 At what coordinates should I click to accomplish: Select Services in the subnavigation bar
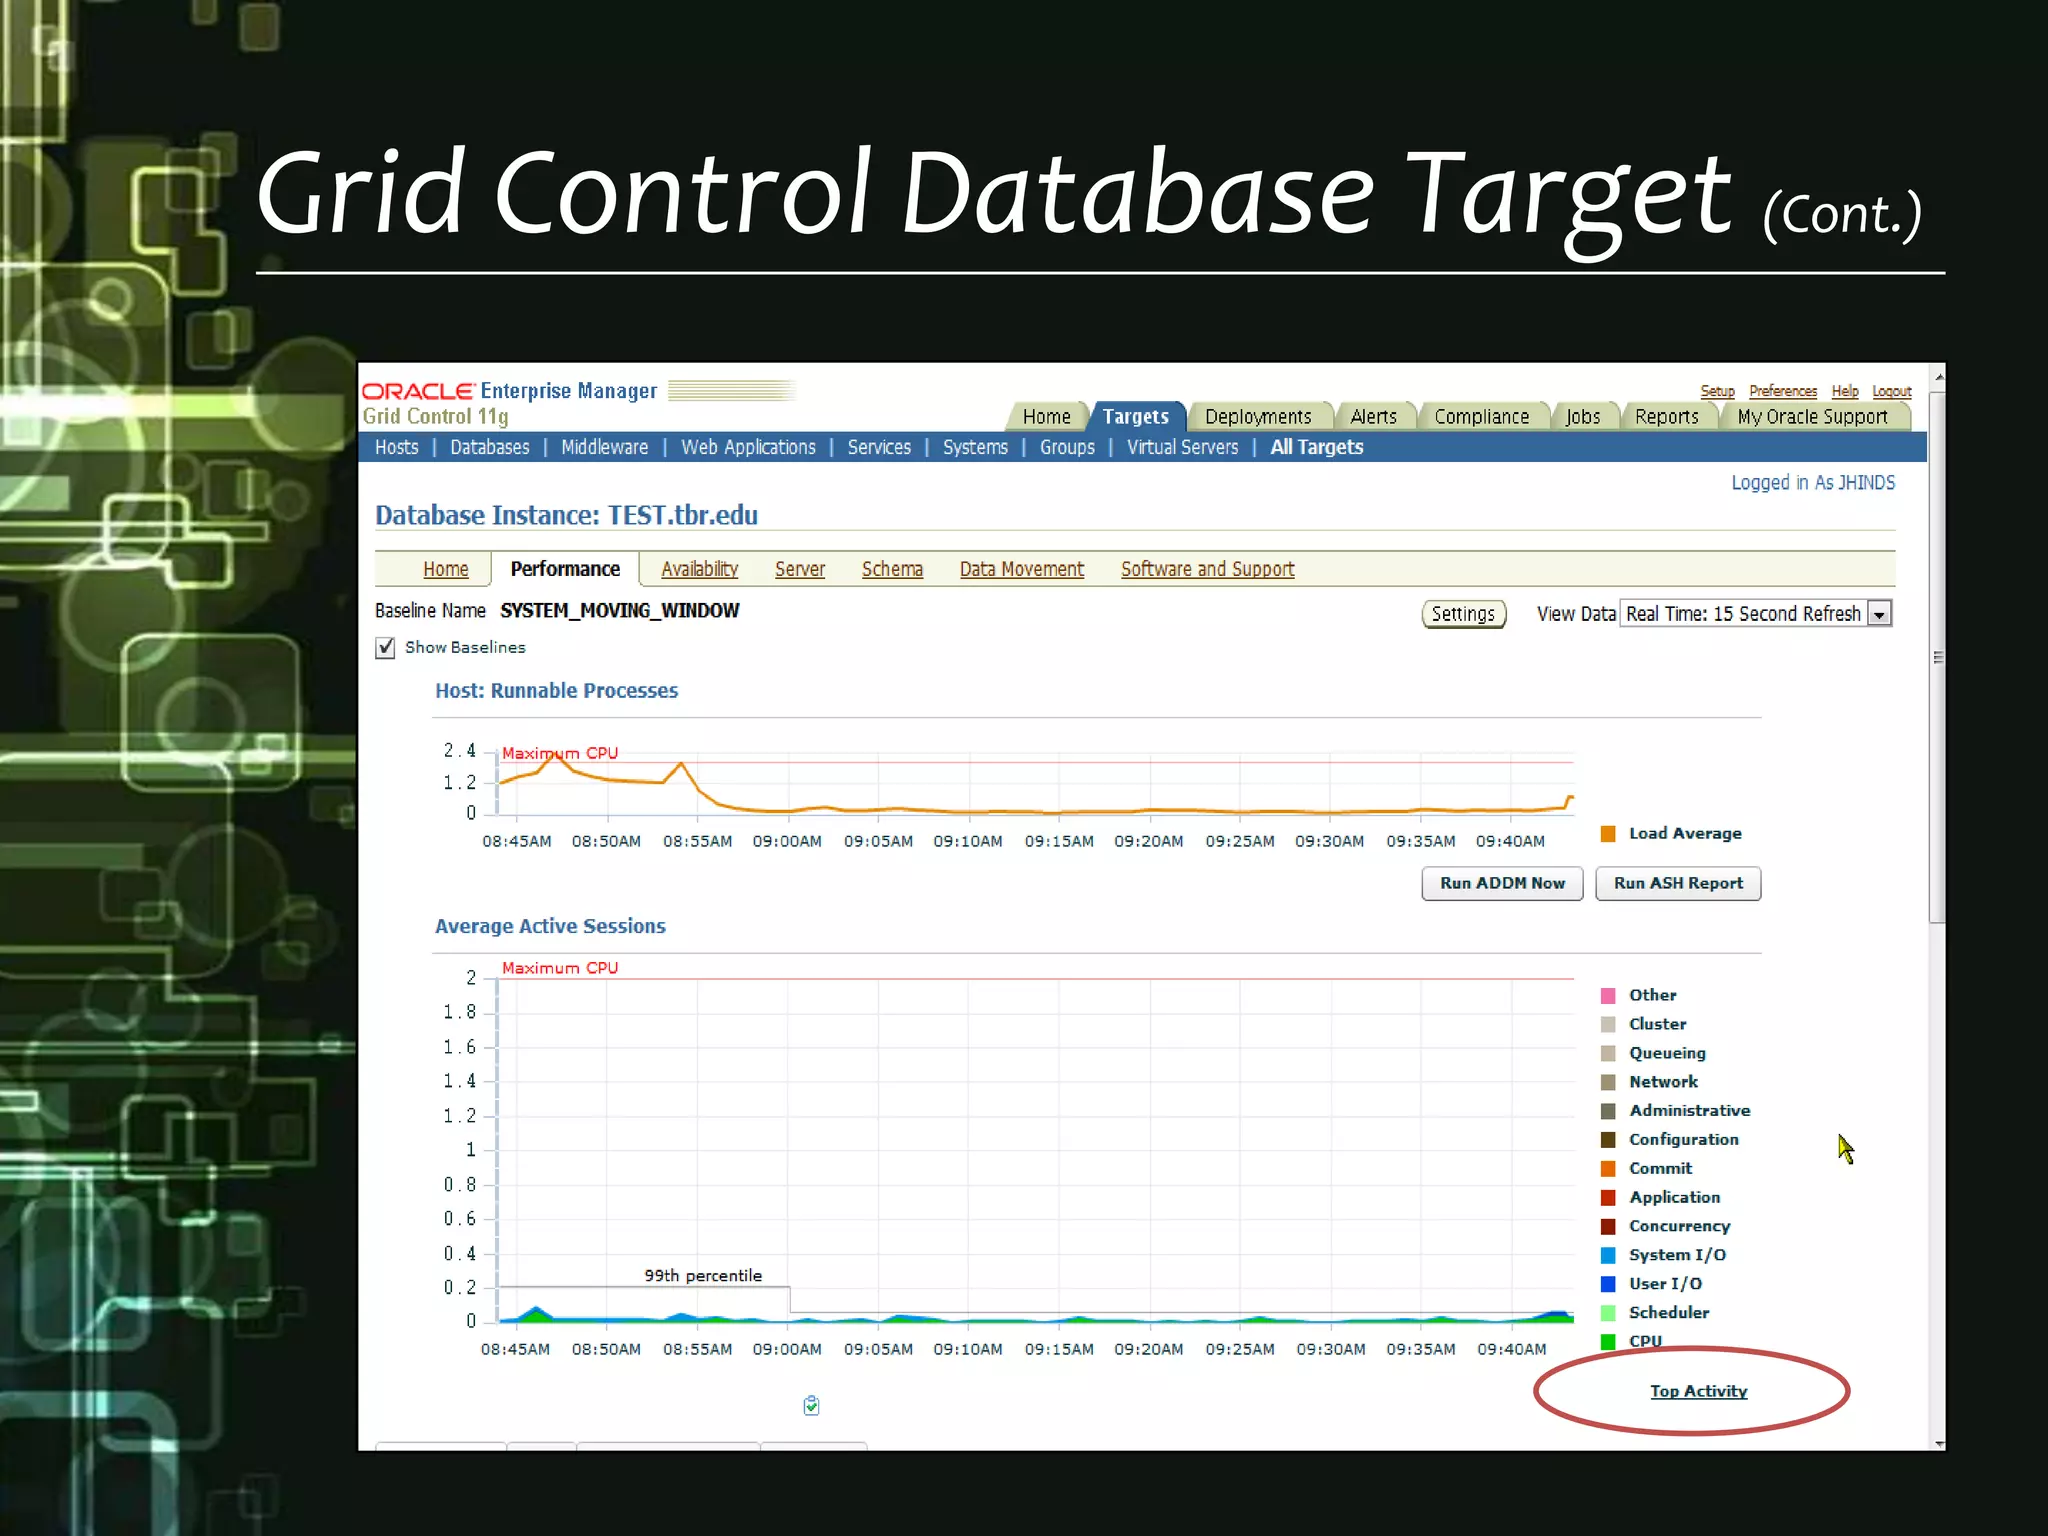coord(879,447)
